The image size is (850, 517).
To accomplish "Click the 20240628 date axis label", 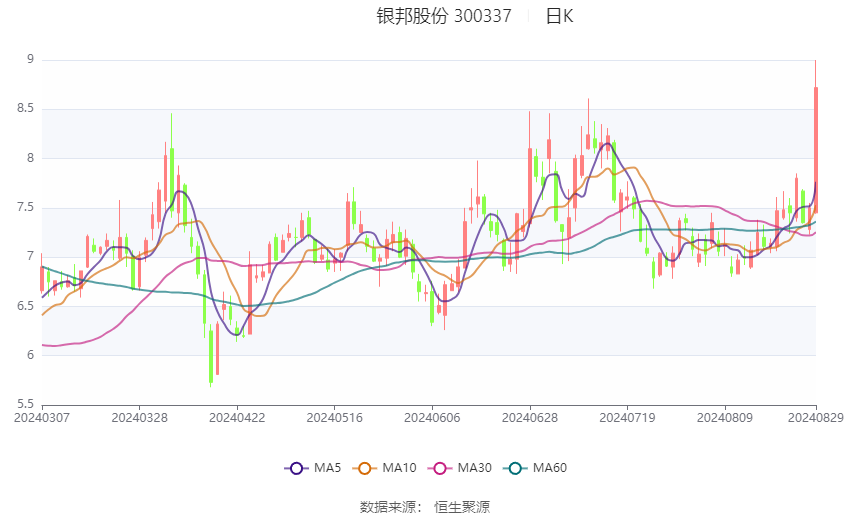I will [x=530, y=418].
